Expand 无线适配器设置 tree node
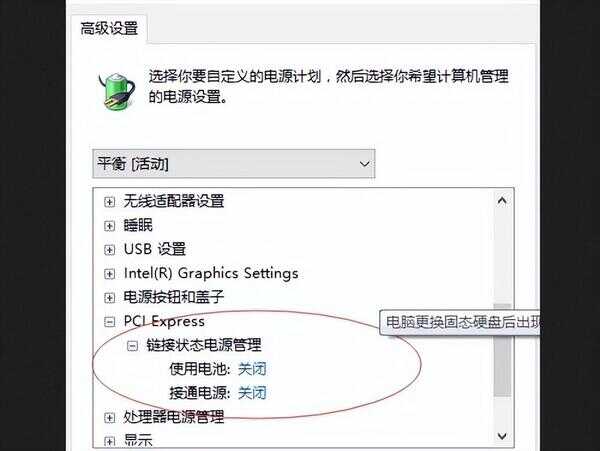This screenshot has width=600, height=451. (109, 202)
